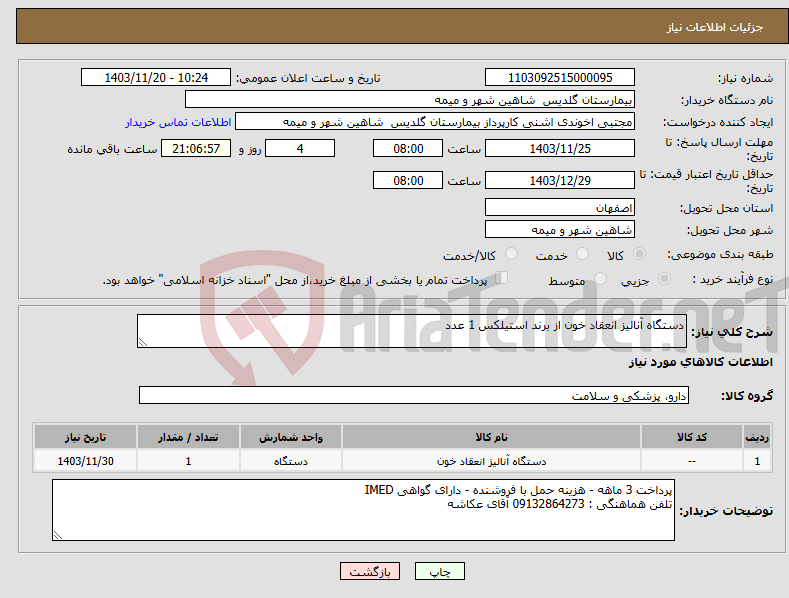This screenshot has height=598, width=789.
Task: Click the ردیف column header
Action: 757,437
